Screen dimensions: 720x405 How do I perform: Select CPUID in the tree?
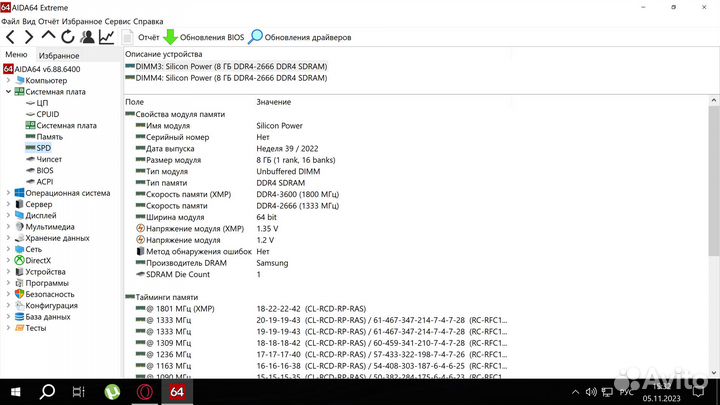(42, 114)
